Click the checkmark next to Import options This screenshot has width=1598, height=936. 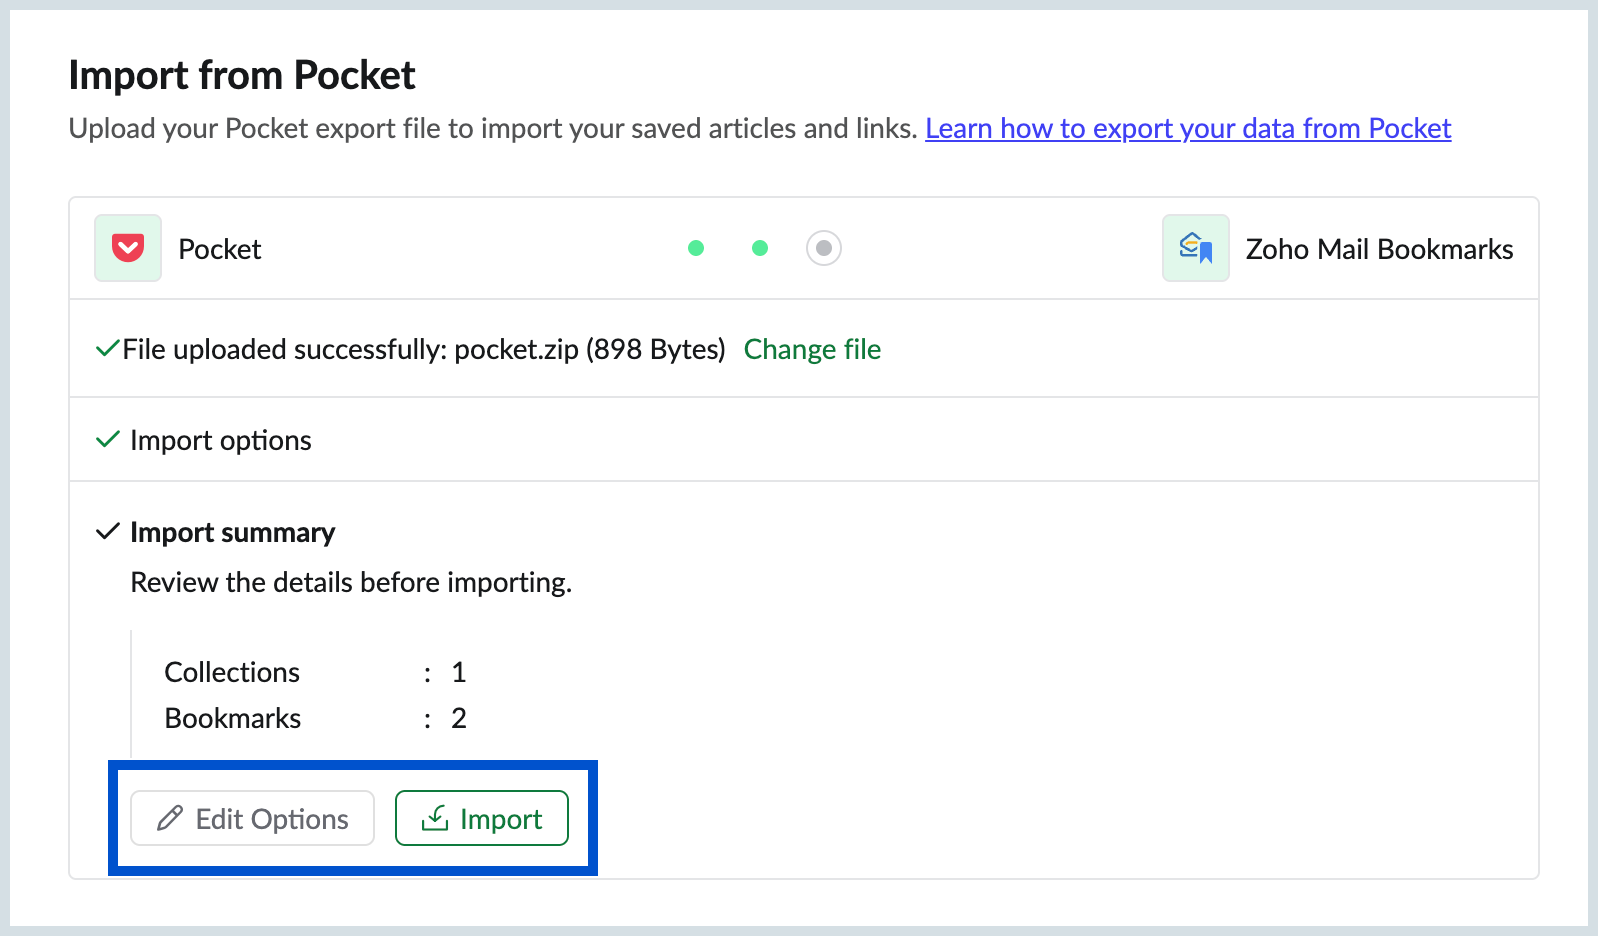[107, 440]
